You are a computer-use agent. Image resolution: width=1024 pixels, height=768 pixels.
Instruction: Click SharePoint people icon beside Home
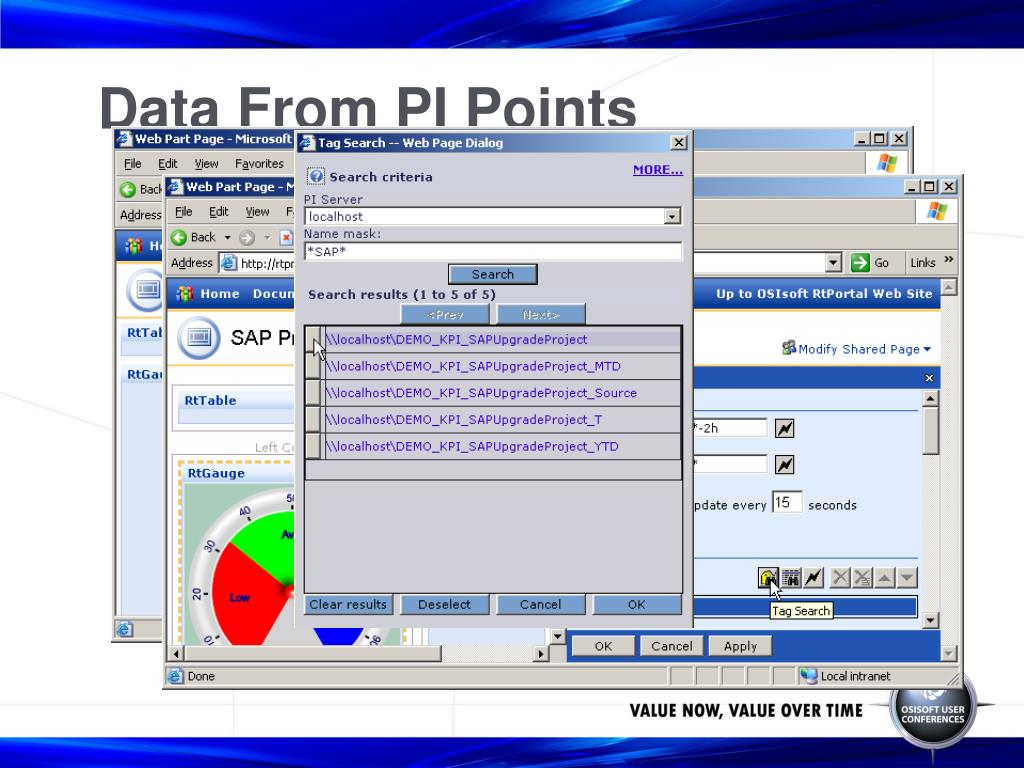pyautogui.click(x=185, y=294)
